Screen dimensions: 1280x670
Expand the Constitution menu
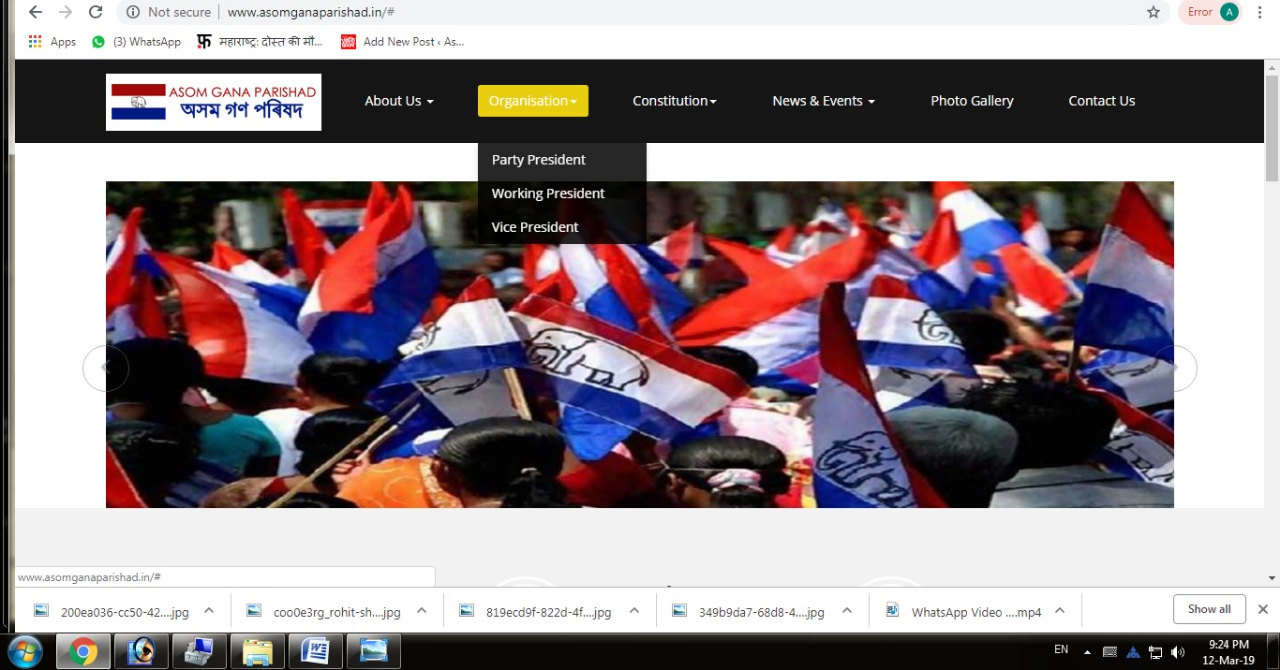675,101
